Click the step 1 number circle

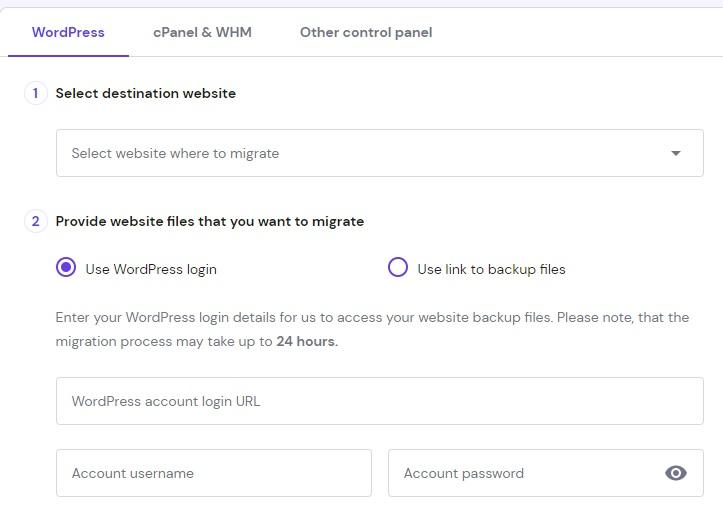coord(35,93)
